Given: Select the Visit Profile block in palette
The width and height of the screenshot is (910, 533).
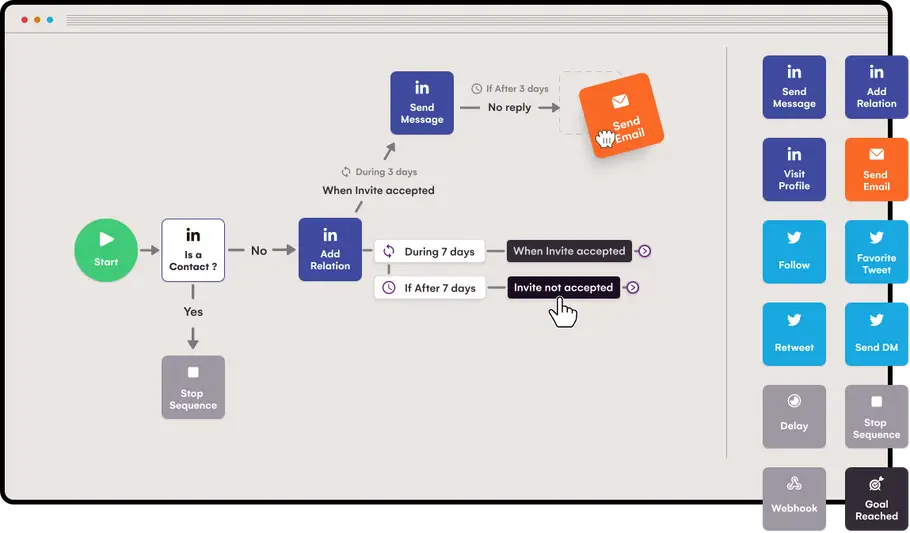Looking at the screenshot, I should coord(794,170).
